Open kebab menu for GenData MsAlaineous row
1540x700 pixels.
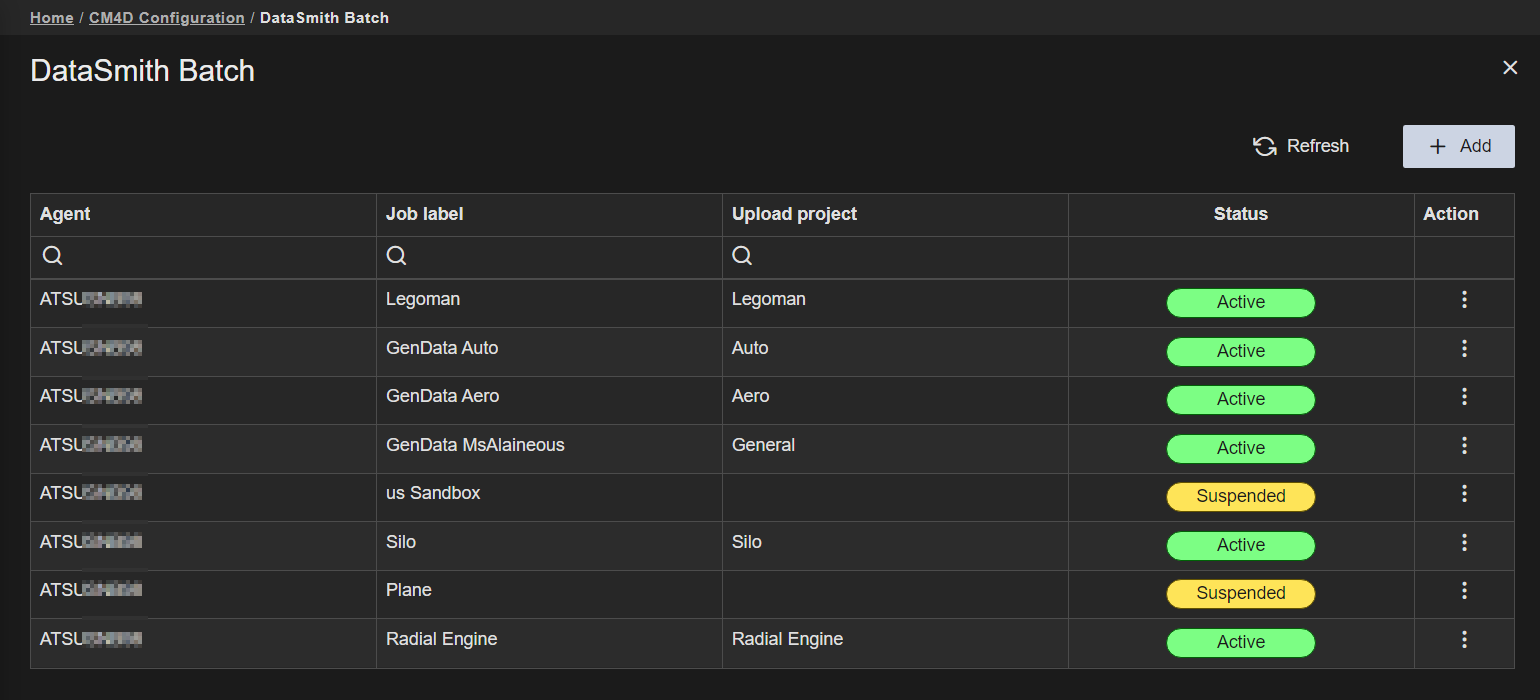tap(1464, 446)
